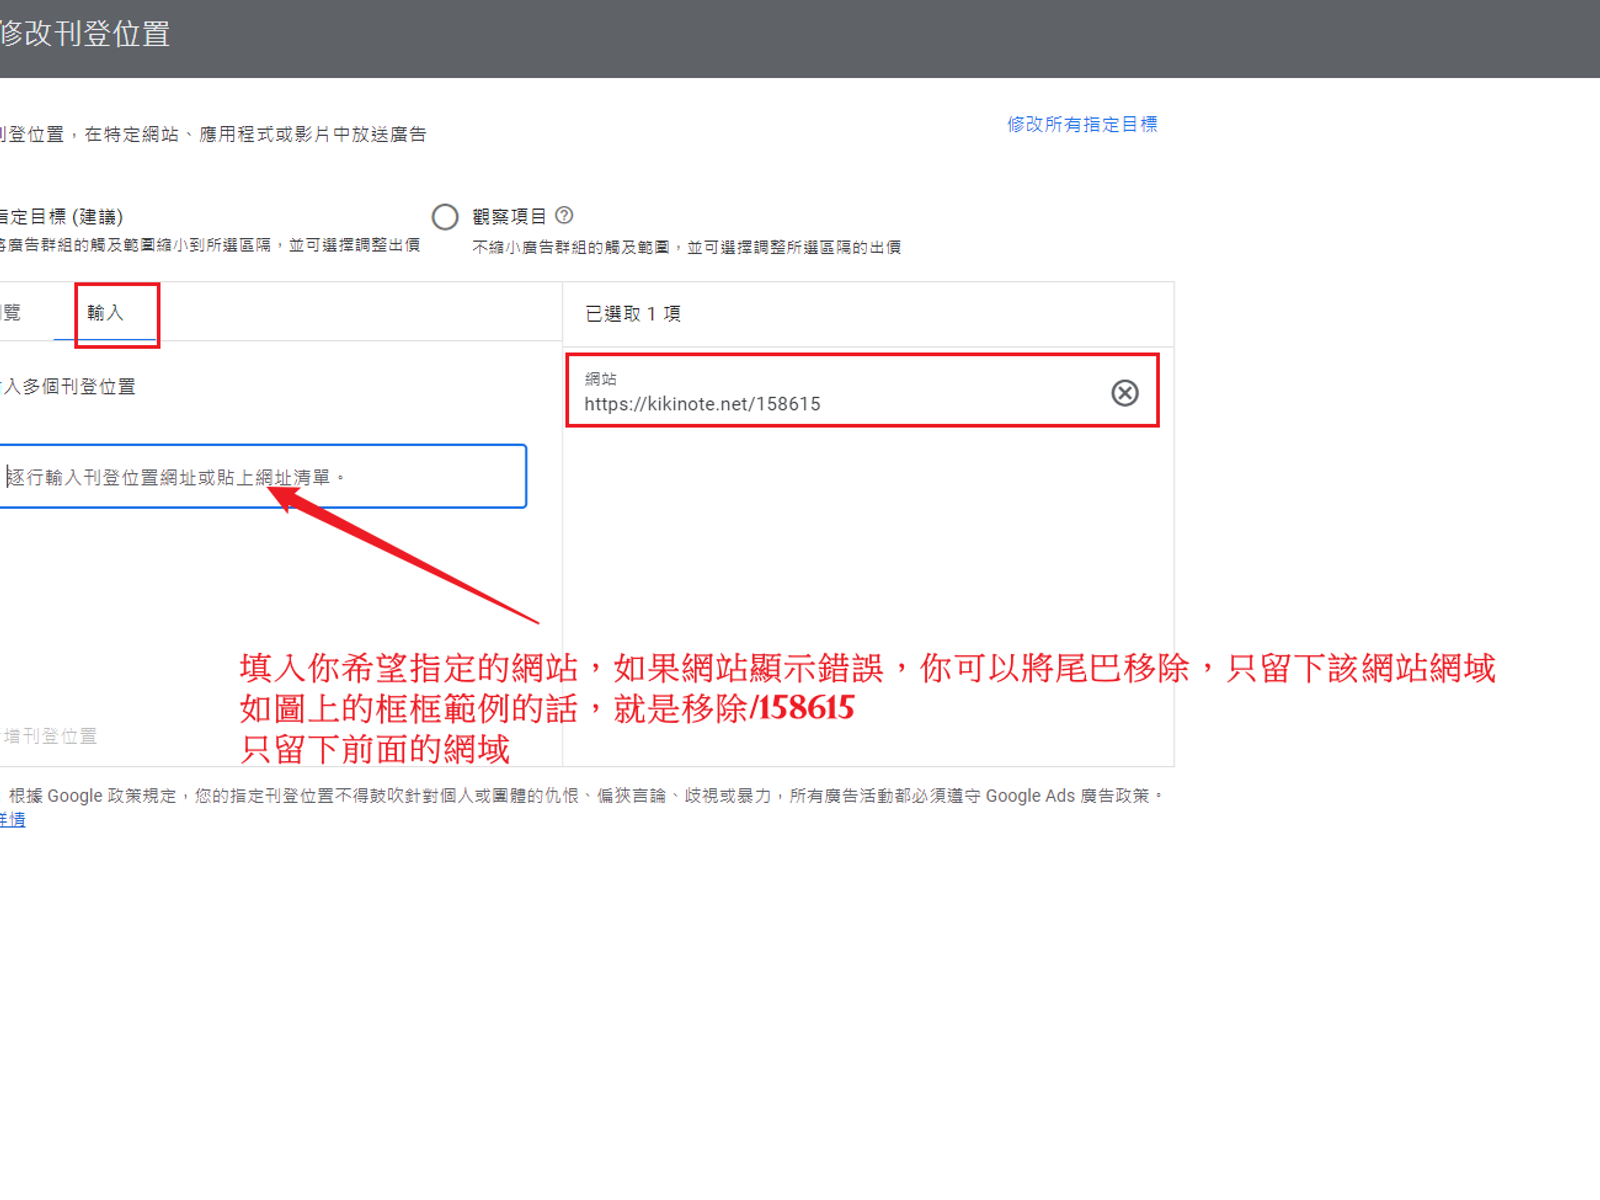Viewport: 1600px width, 1200px height.
Task: Click the selected website https://kikinote.net/158615
Action: (x=702, y=404)
